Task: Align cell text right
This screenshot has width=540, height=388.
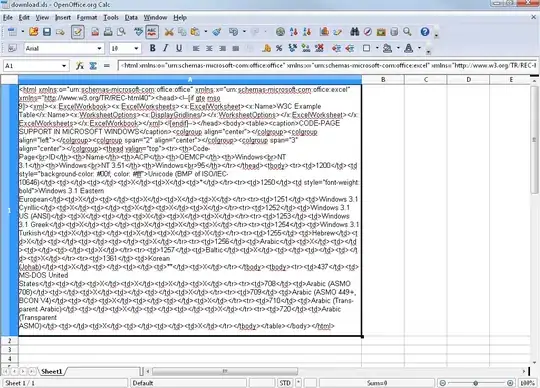Action: (222, 48)
